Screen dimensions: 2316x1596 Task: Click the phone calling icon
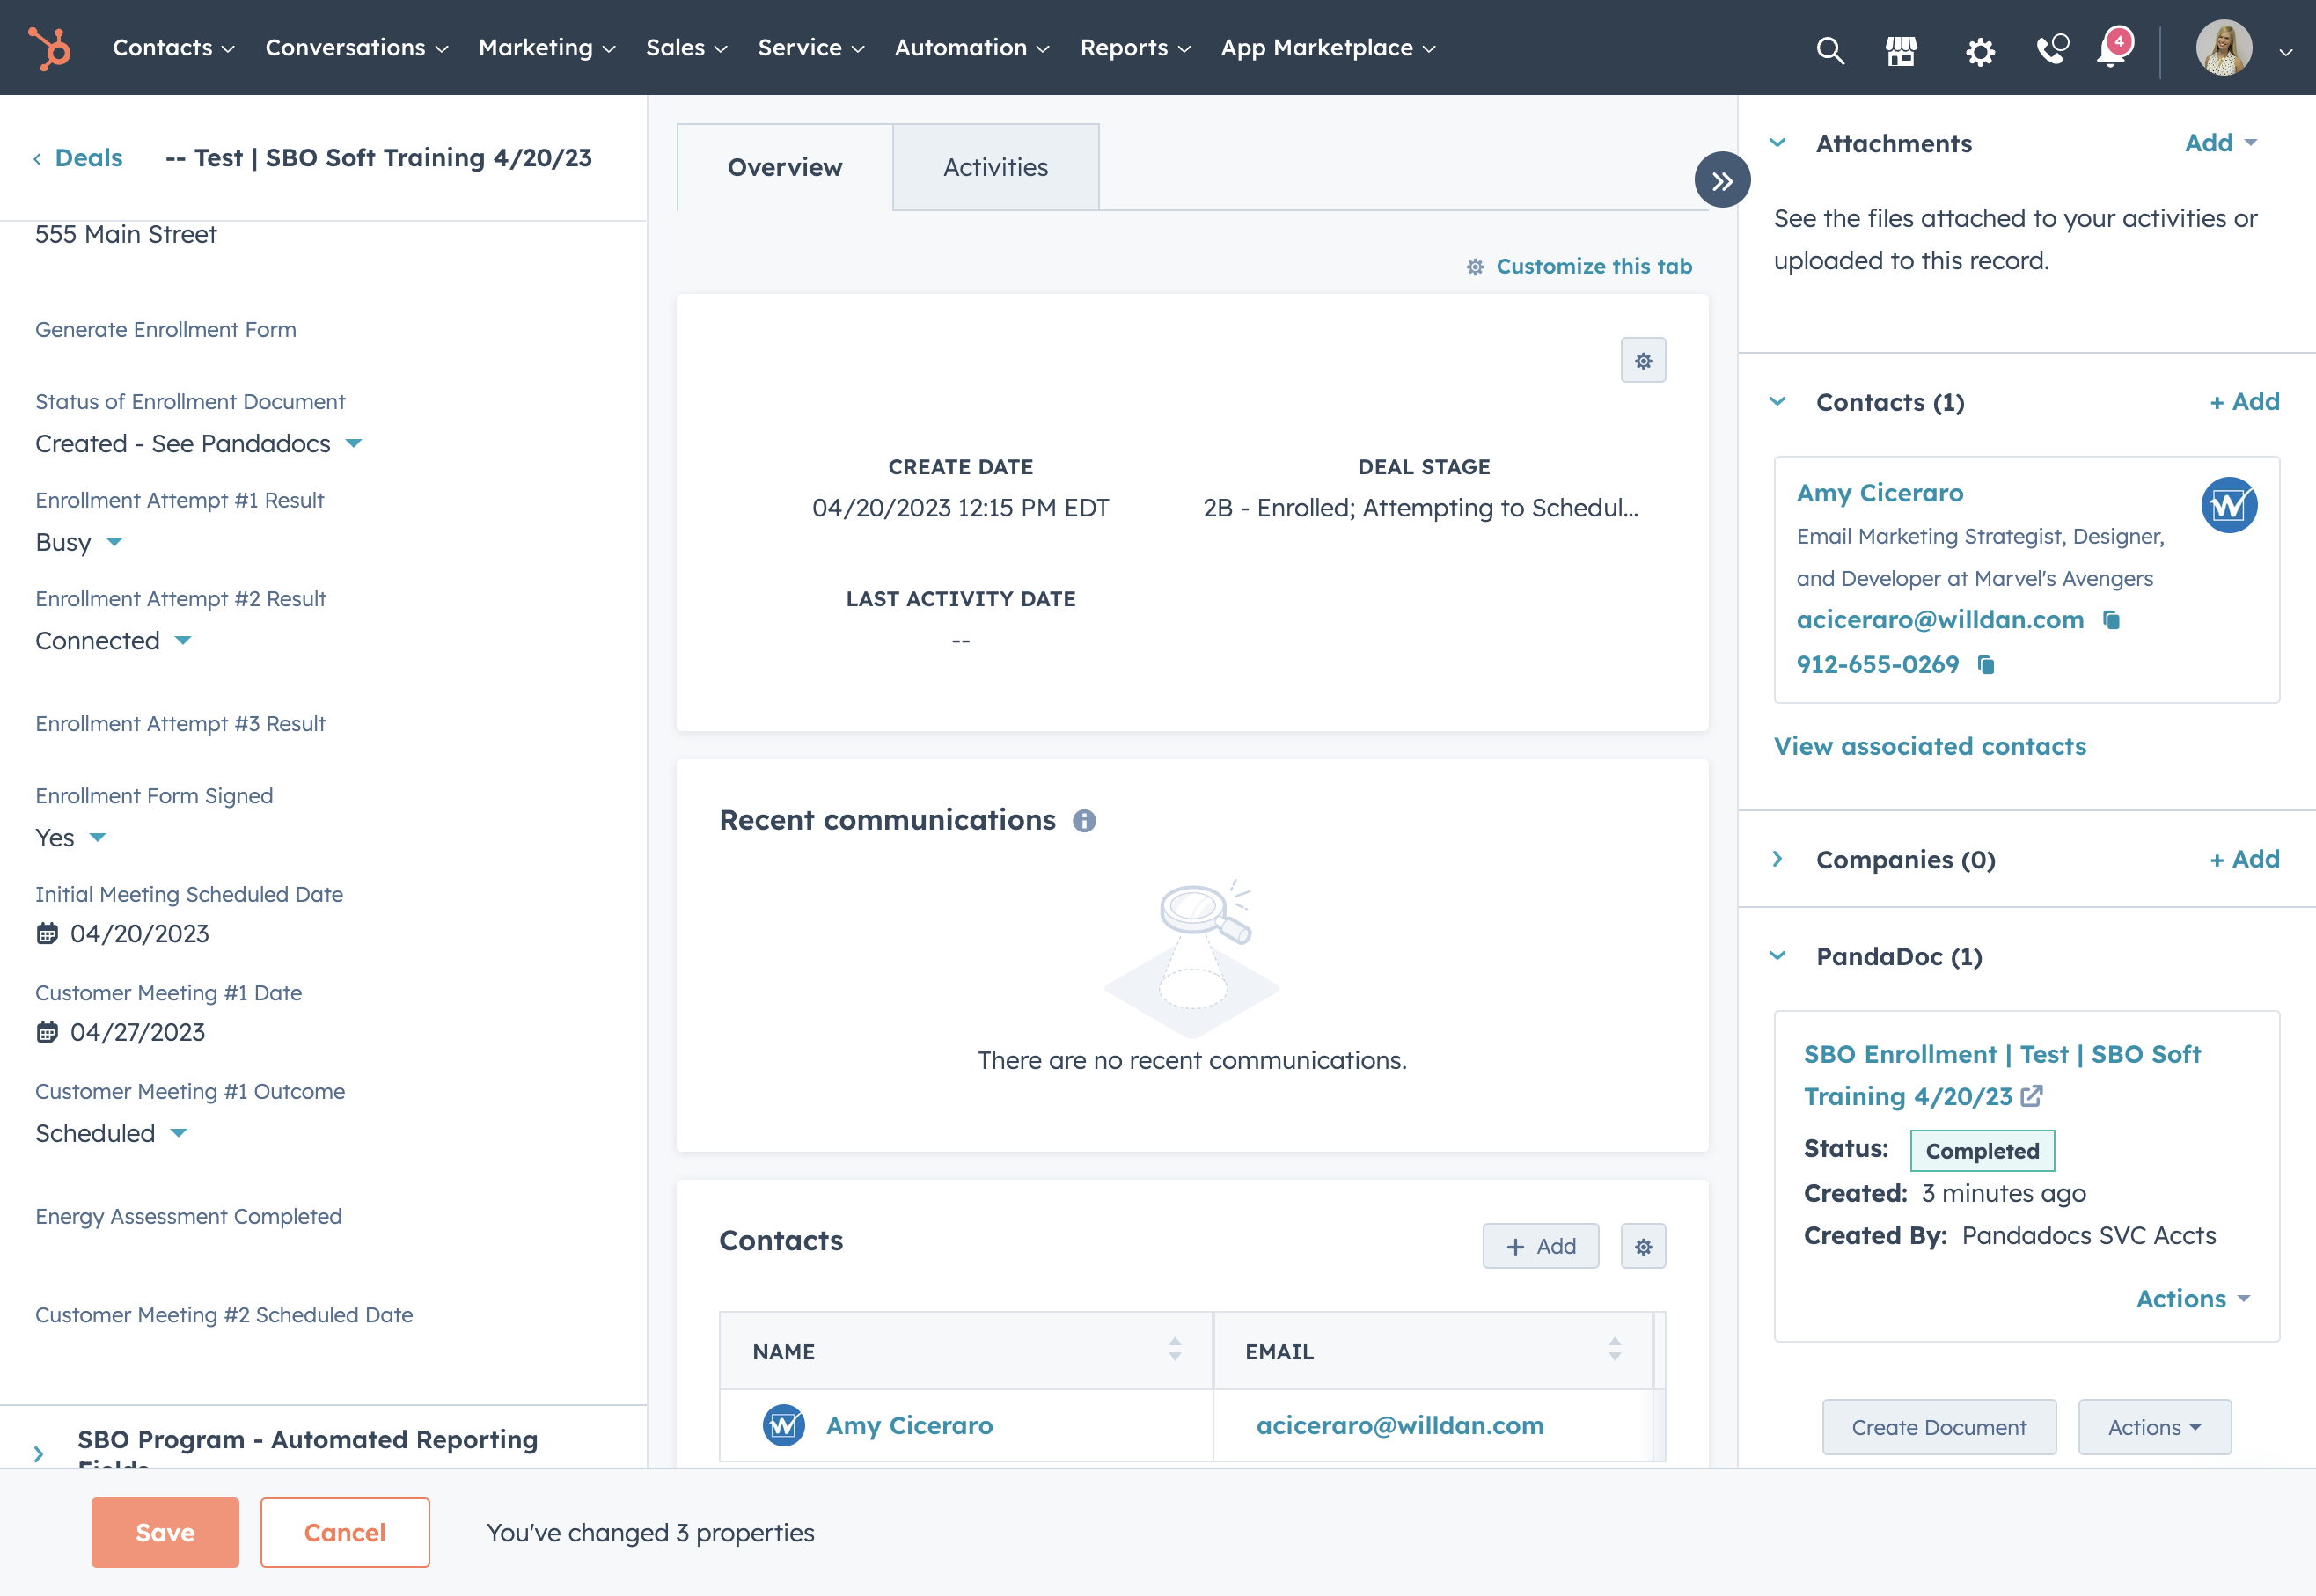(2052, 49)
